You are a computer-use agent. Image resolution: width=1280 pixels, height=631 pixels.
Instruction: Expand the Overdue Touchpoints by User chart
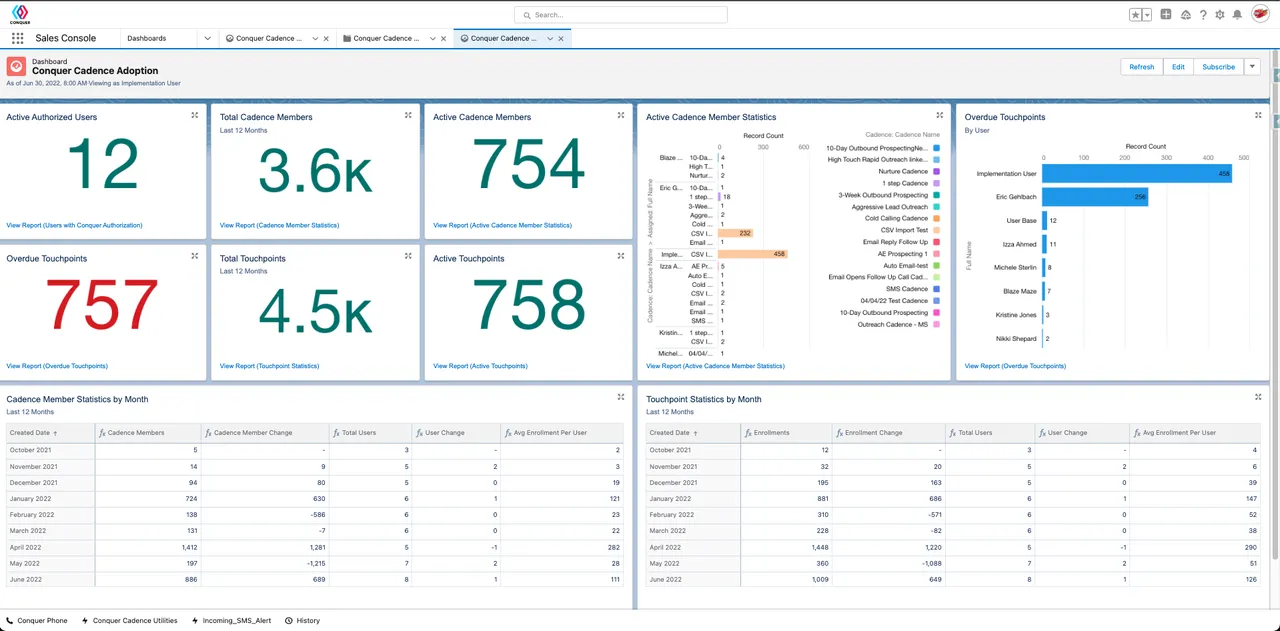pos(1258,116)
